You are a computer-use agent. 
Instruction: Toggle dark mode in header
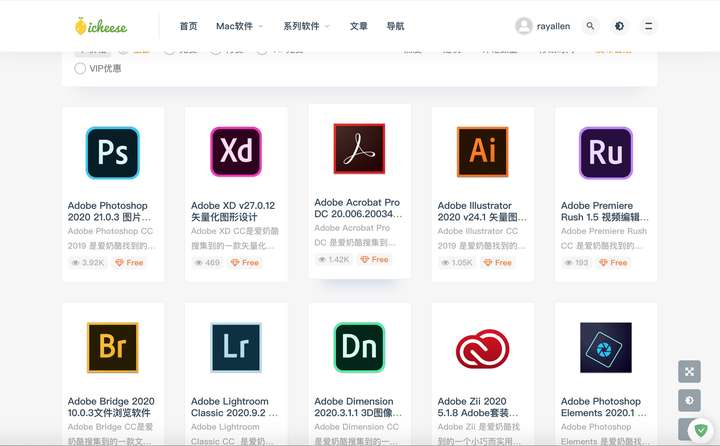(x=619, y=26)
